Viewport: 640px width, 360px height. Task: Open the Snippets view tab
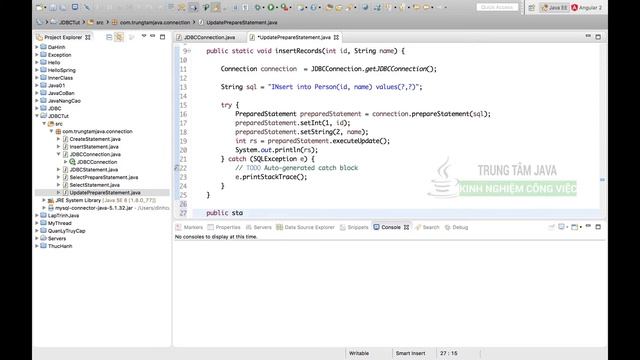point(354,227)
